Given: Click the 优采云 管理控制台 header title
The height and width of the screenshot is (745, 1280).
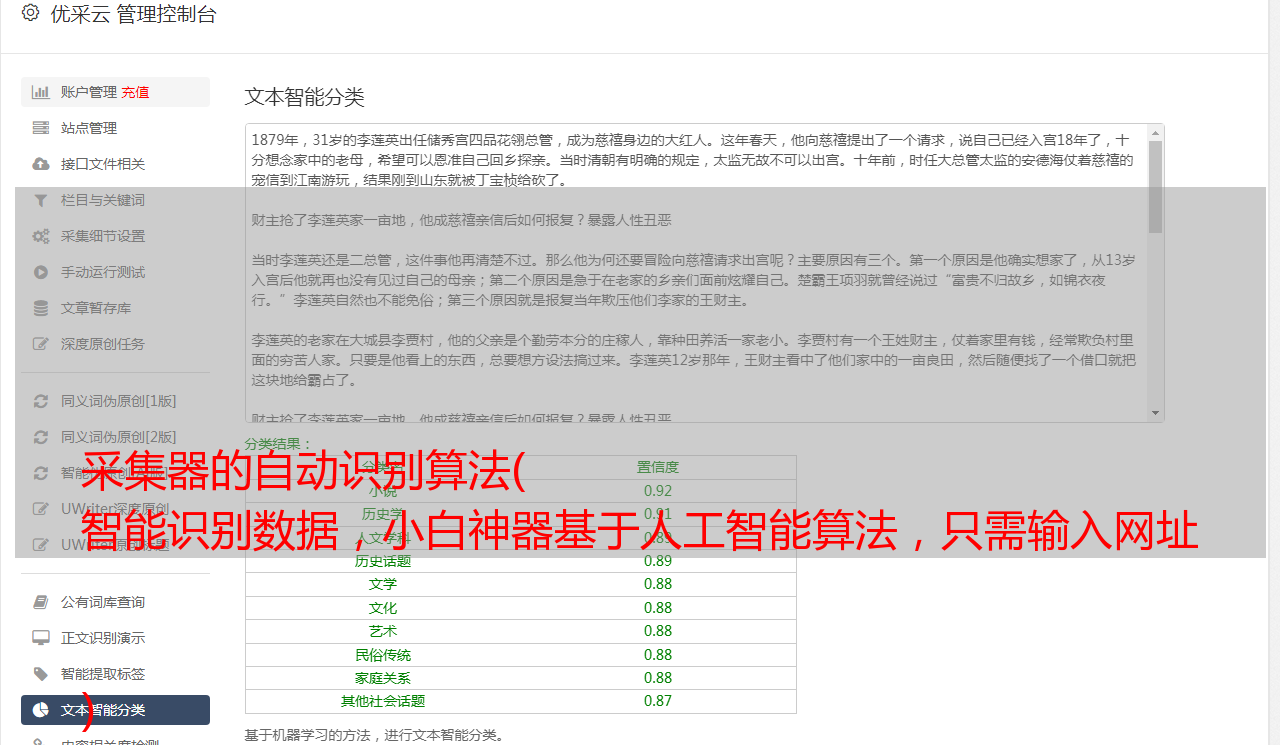Looking at the screenshot, I should pos(133,14).
